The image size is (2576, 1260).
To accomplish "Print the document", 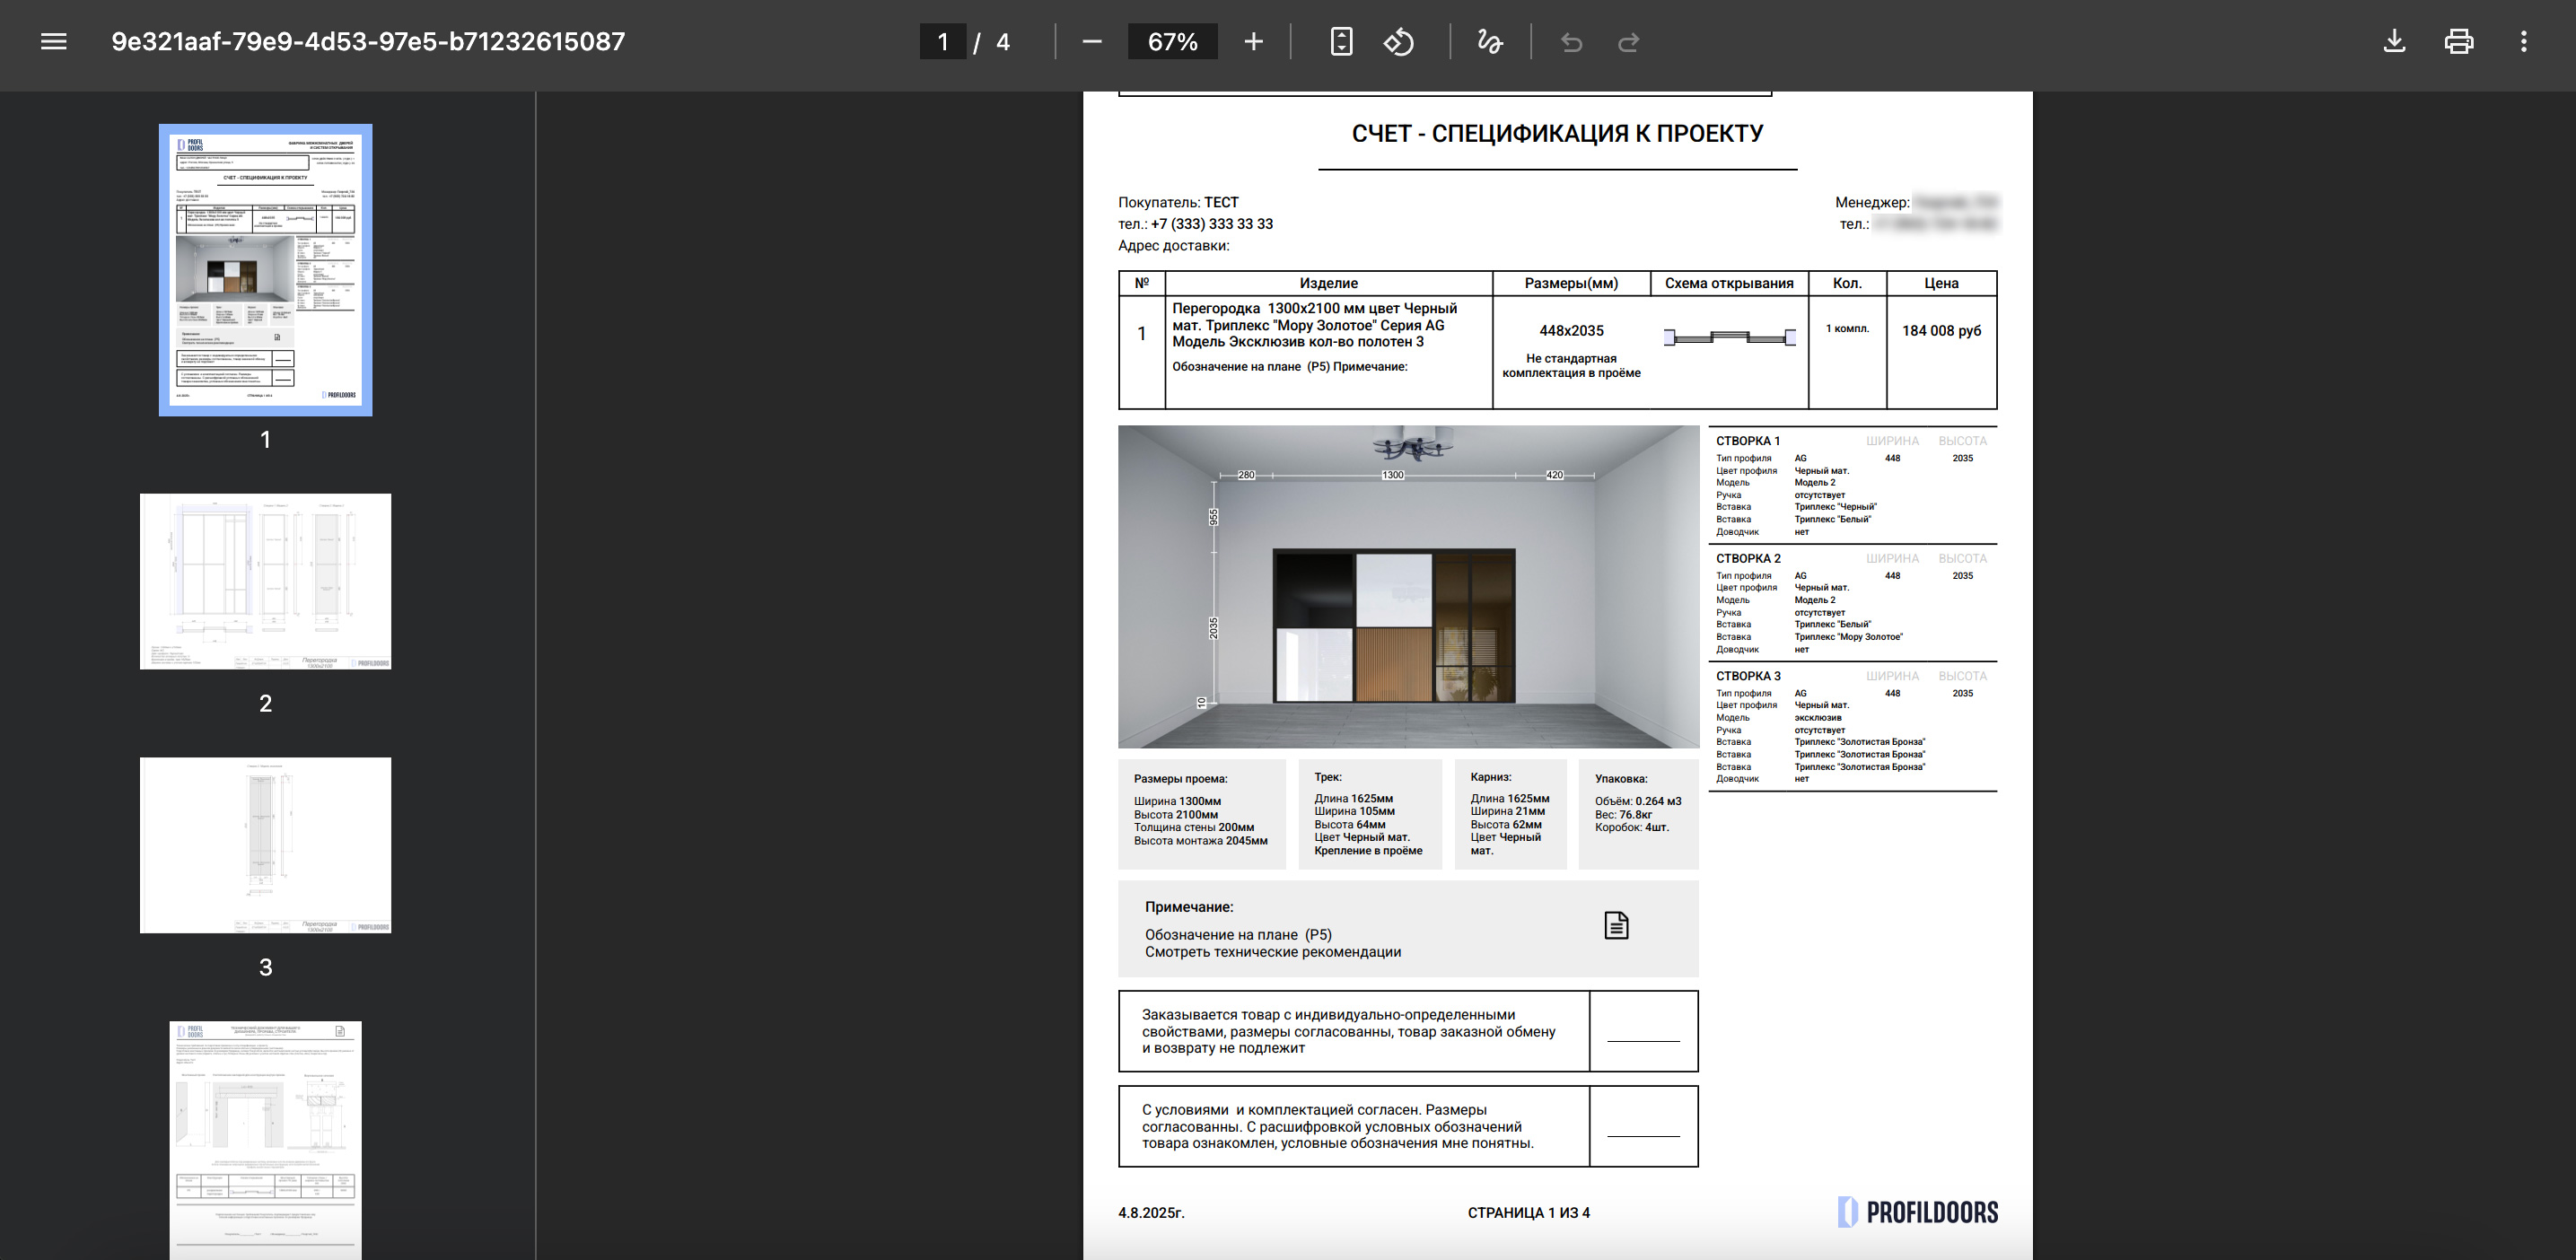I will pyautogui.click(x=2459, y=42).
